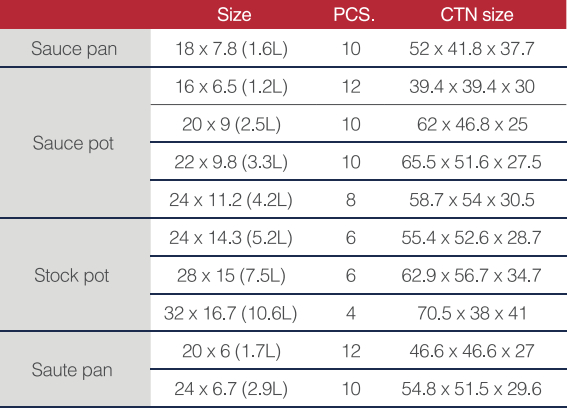Click the PCS value 8 cell
The width and height of the screenshot is (567, 408).
[350, 200]
